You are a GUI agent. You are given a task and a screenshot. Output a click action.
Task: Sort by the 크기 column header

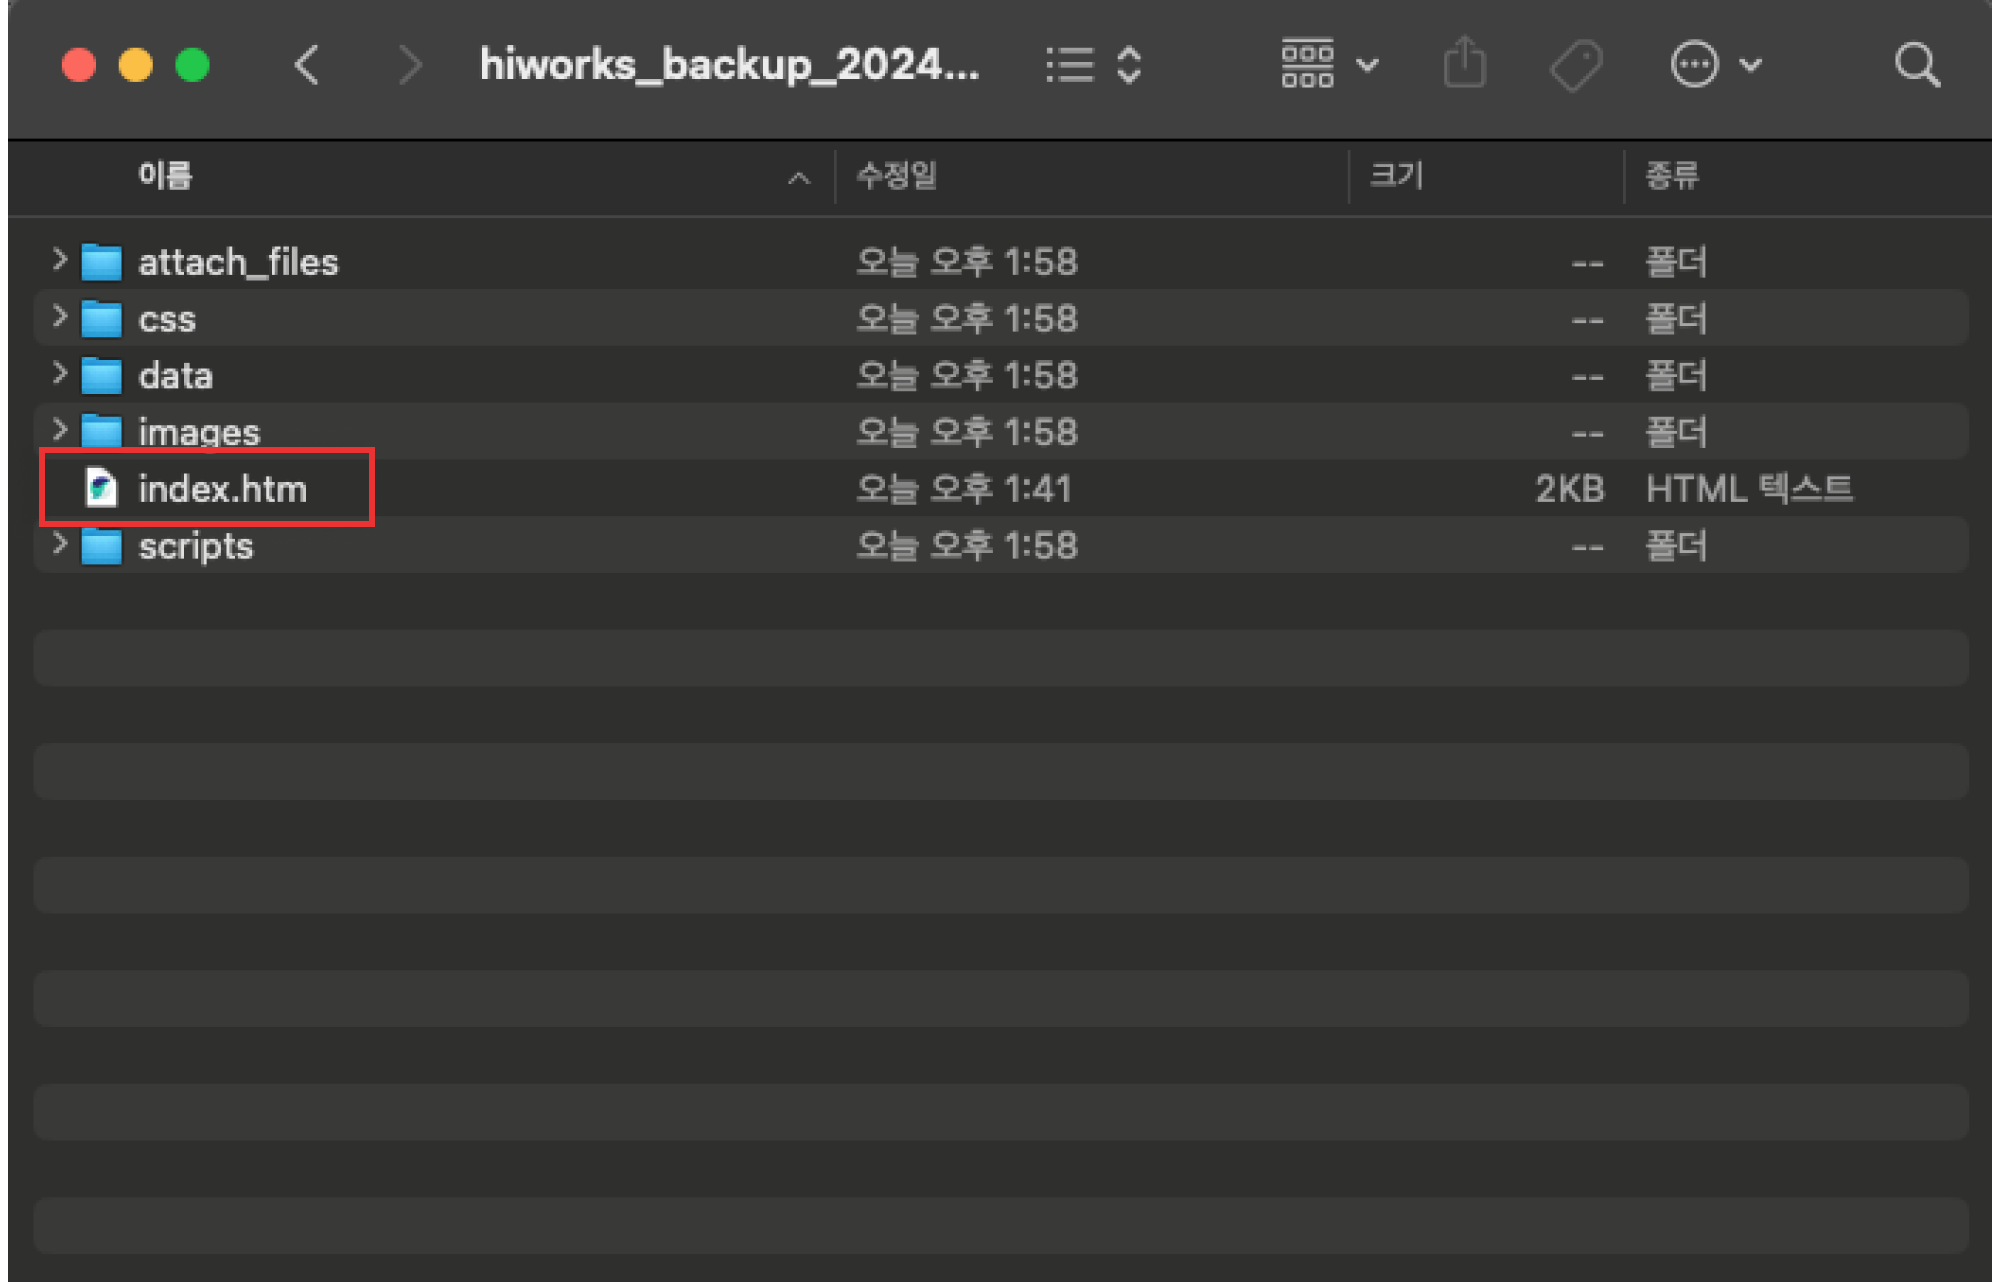tap(1395, 176)
